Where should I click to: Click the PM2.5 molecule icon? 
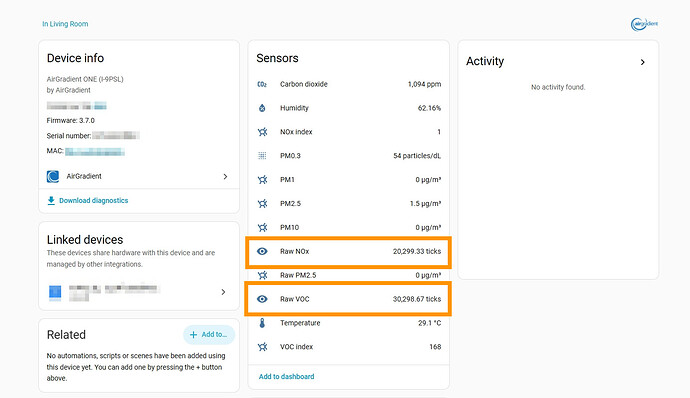coord(262,203)
